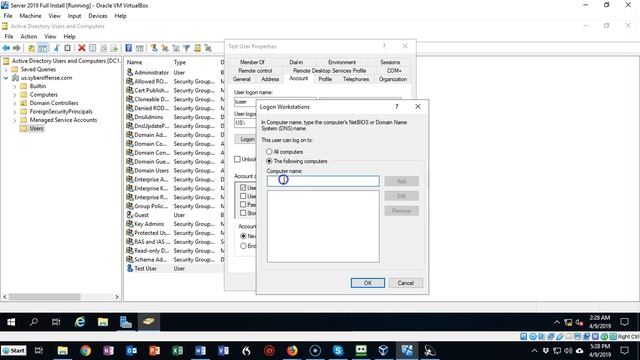640x360 pixels.
Task: Click the Filter funnel toolbar icon
Action: coord(187,48)
